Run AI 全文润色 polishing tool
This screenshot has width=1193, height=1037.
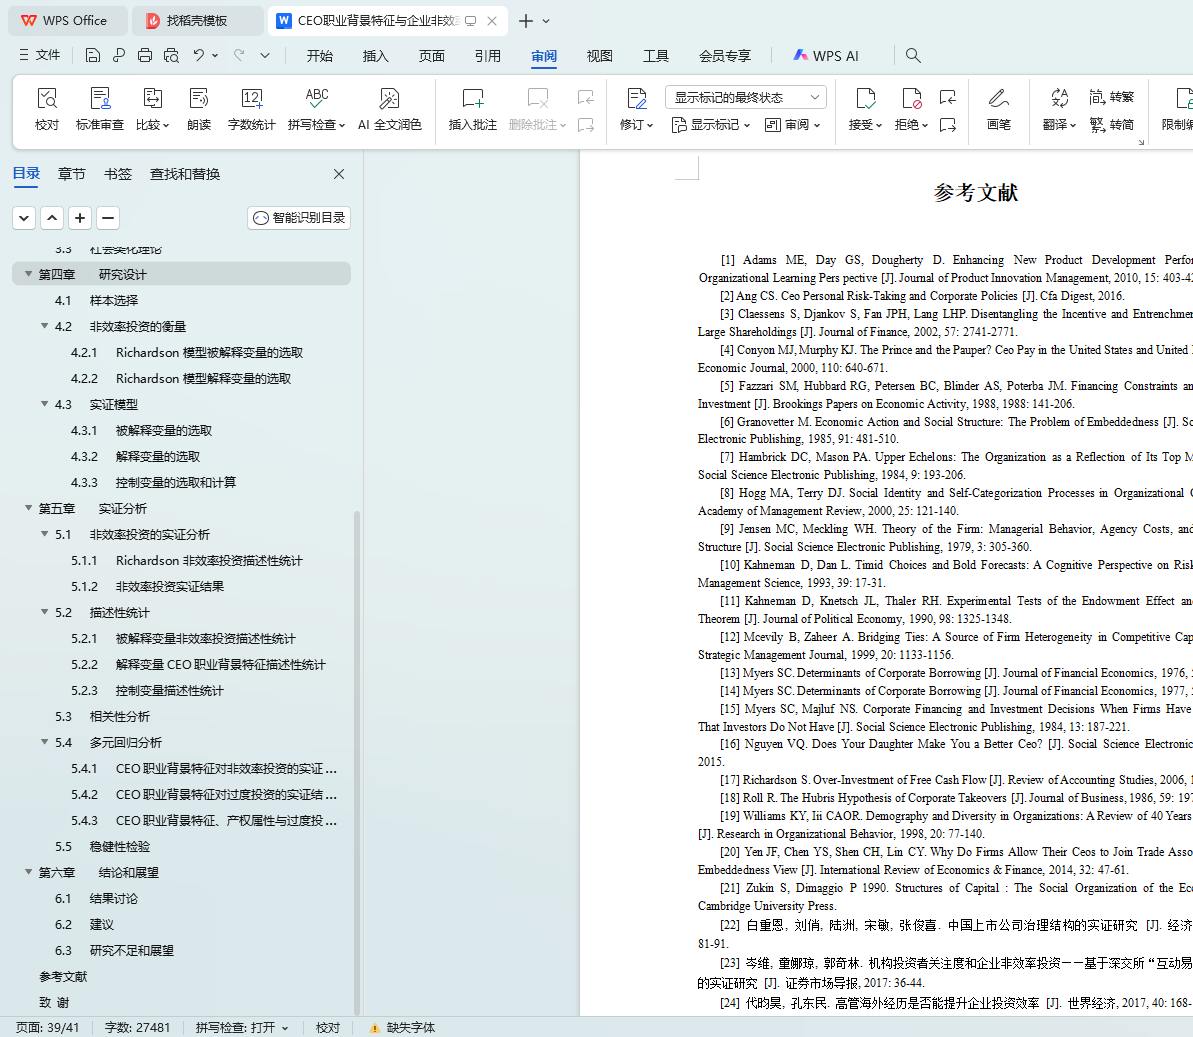click(390, 108)
